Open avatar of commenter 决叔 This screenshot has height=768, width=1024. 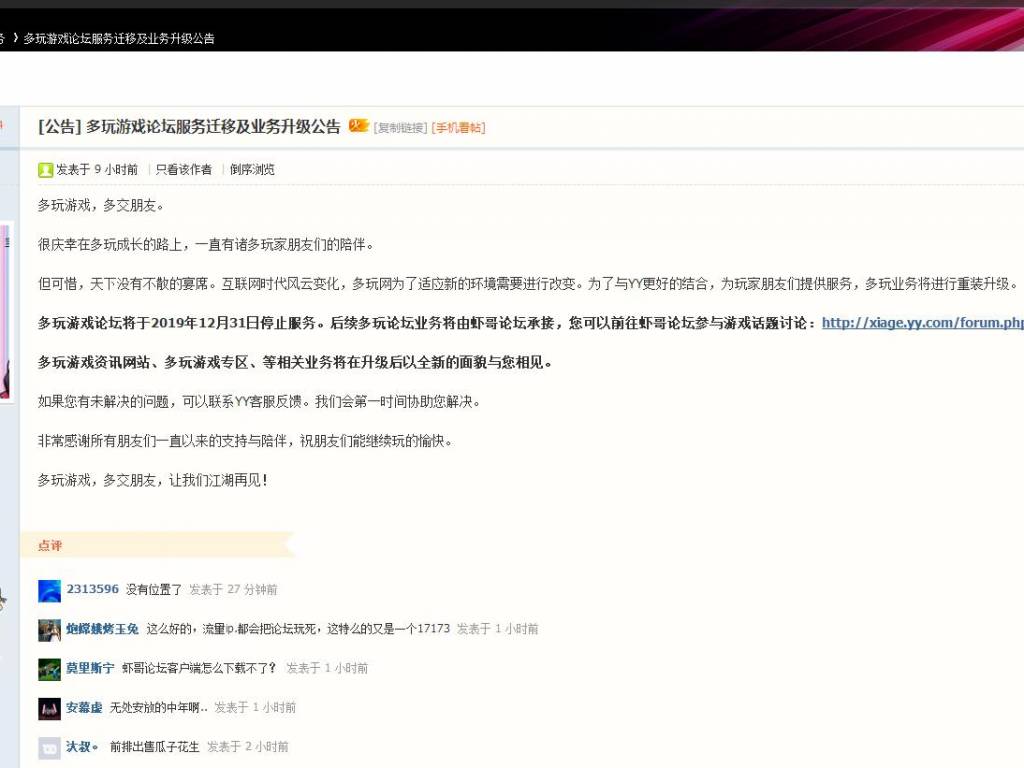(x=50, y=747)
